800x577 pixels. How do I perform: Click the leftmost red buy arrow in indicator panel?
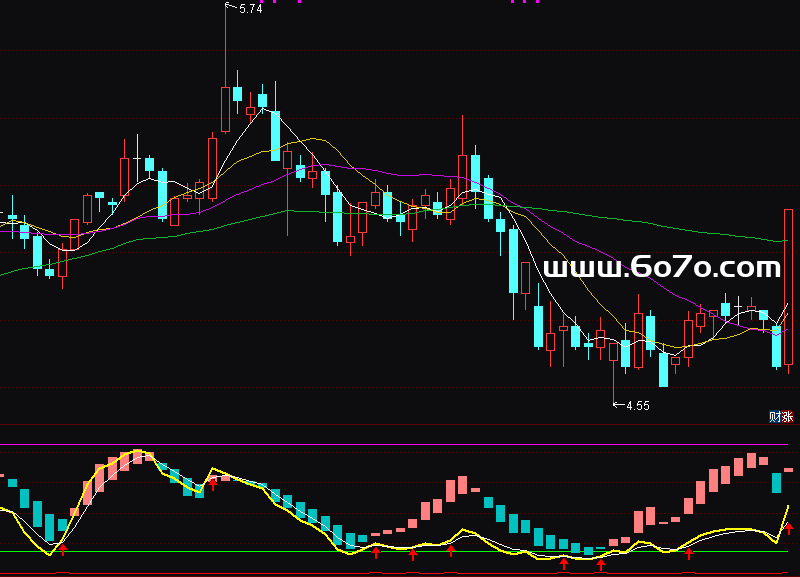click(62, 548)
